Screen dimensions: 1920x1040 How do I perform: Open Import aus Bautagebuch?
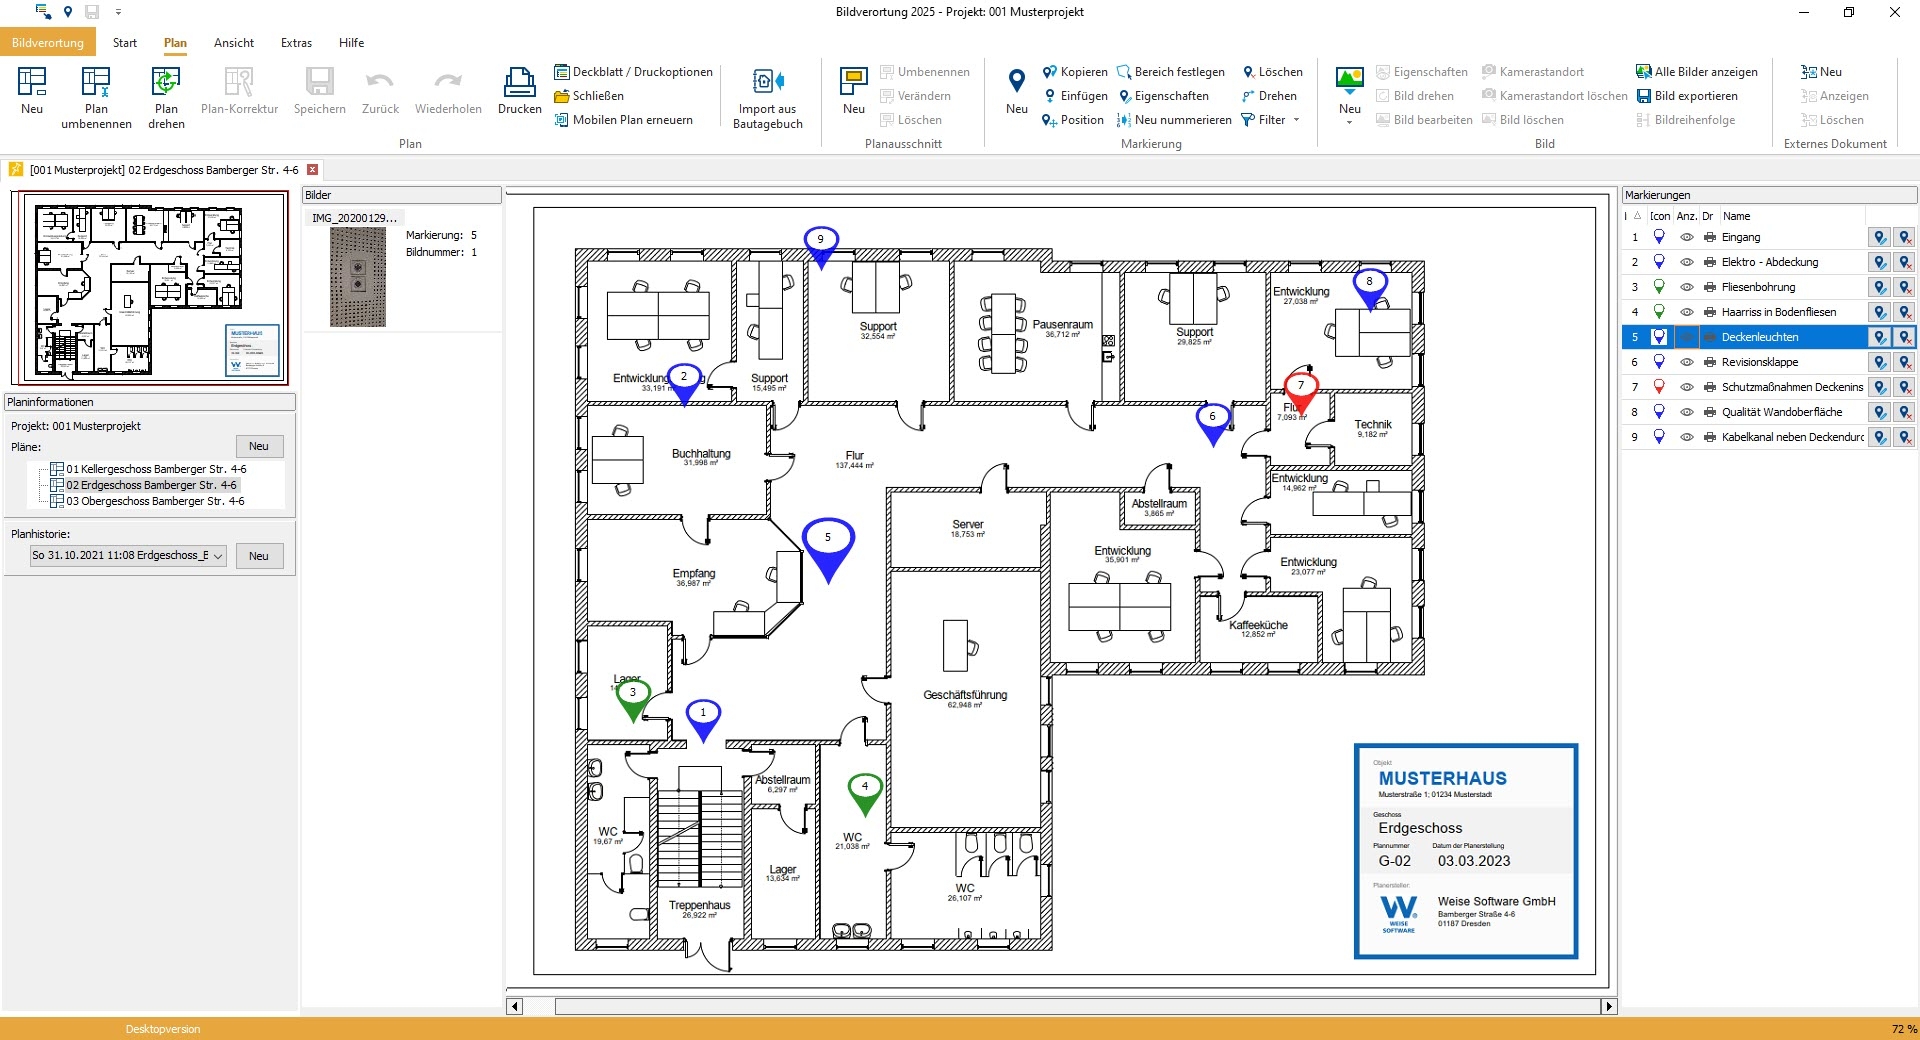pyautogui.click(x=768, y=97)
